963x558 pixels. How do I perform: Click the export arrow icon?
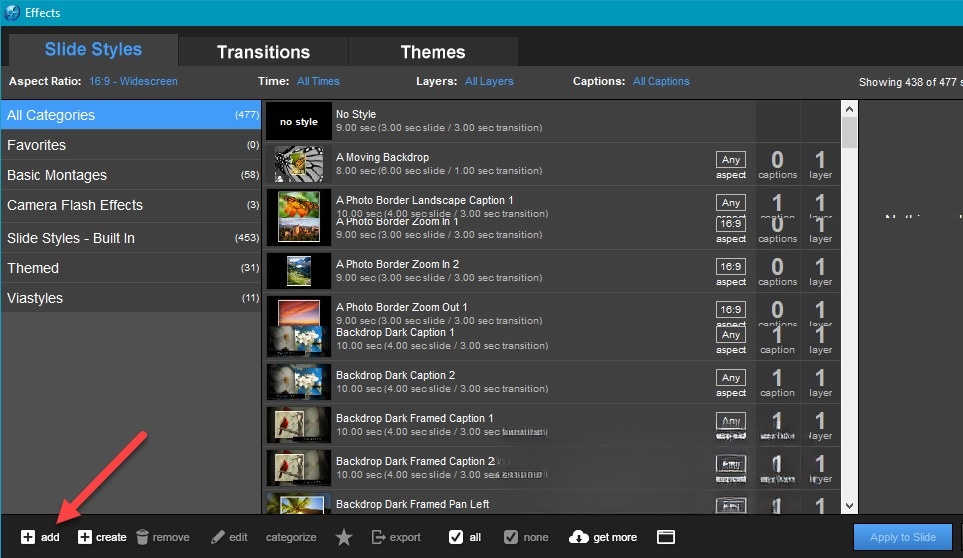coord(379,537)
